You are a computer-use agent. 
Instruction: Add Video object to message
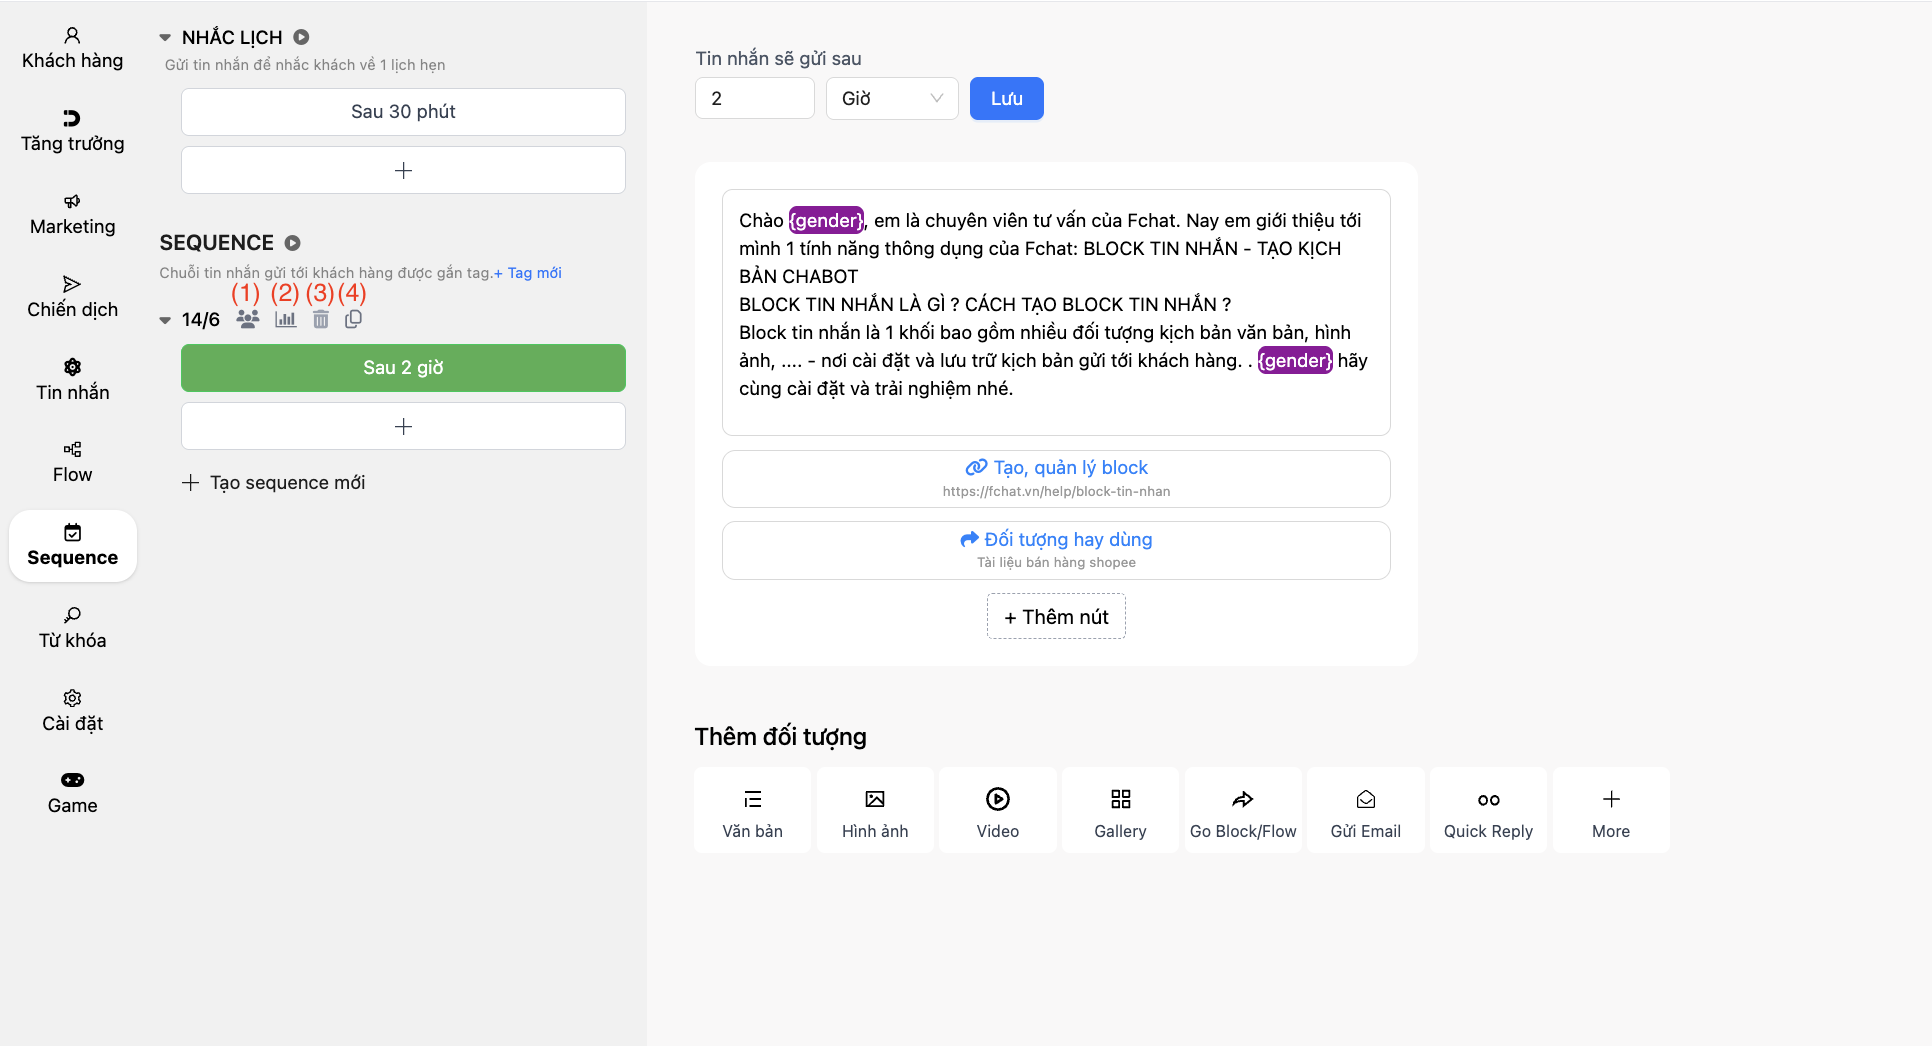pos(997,810)
